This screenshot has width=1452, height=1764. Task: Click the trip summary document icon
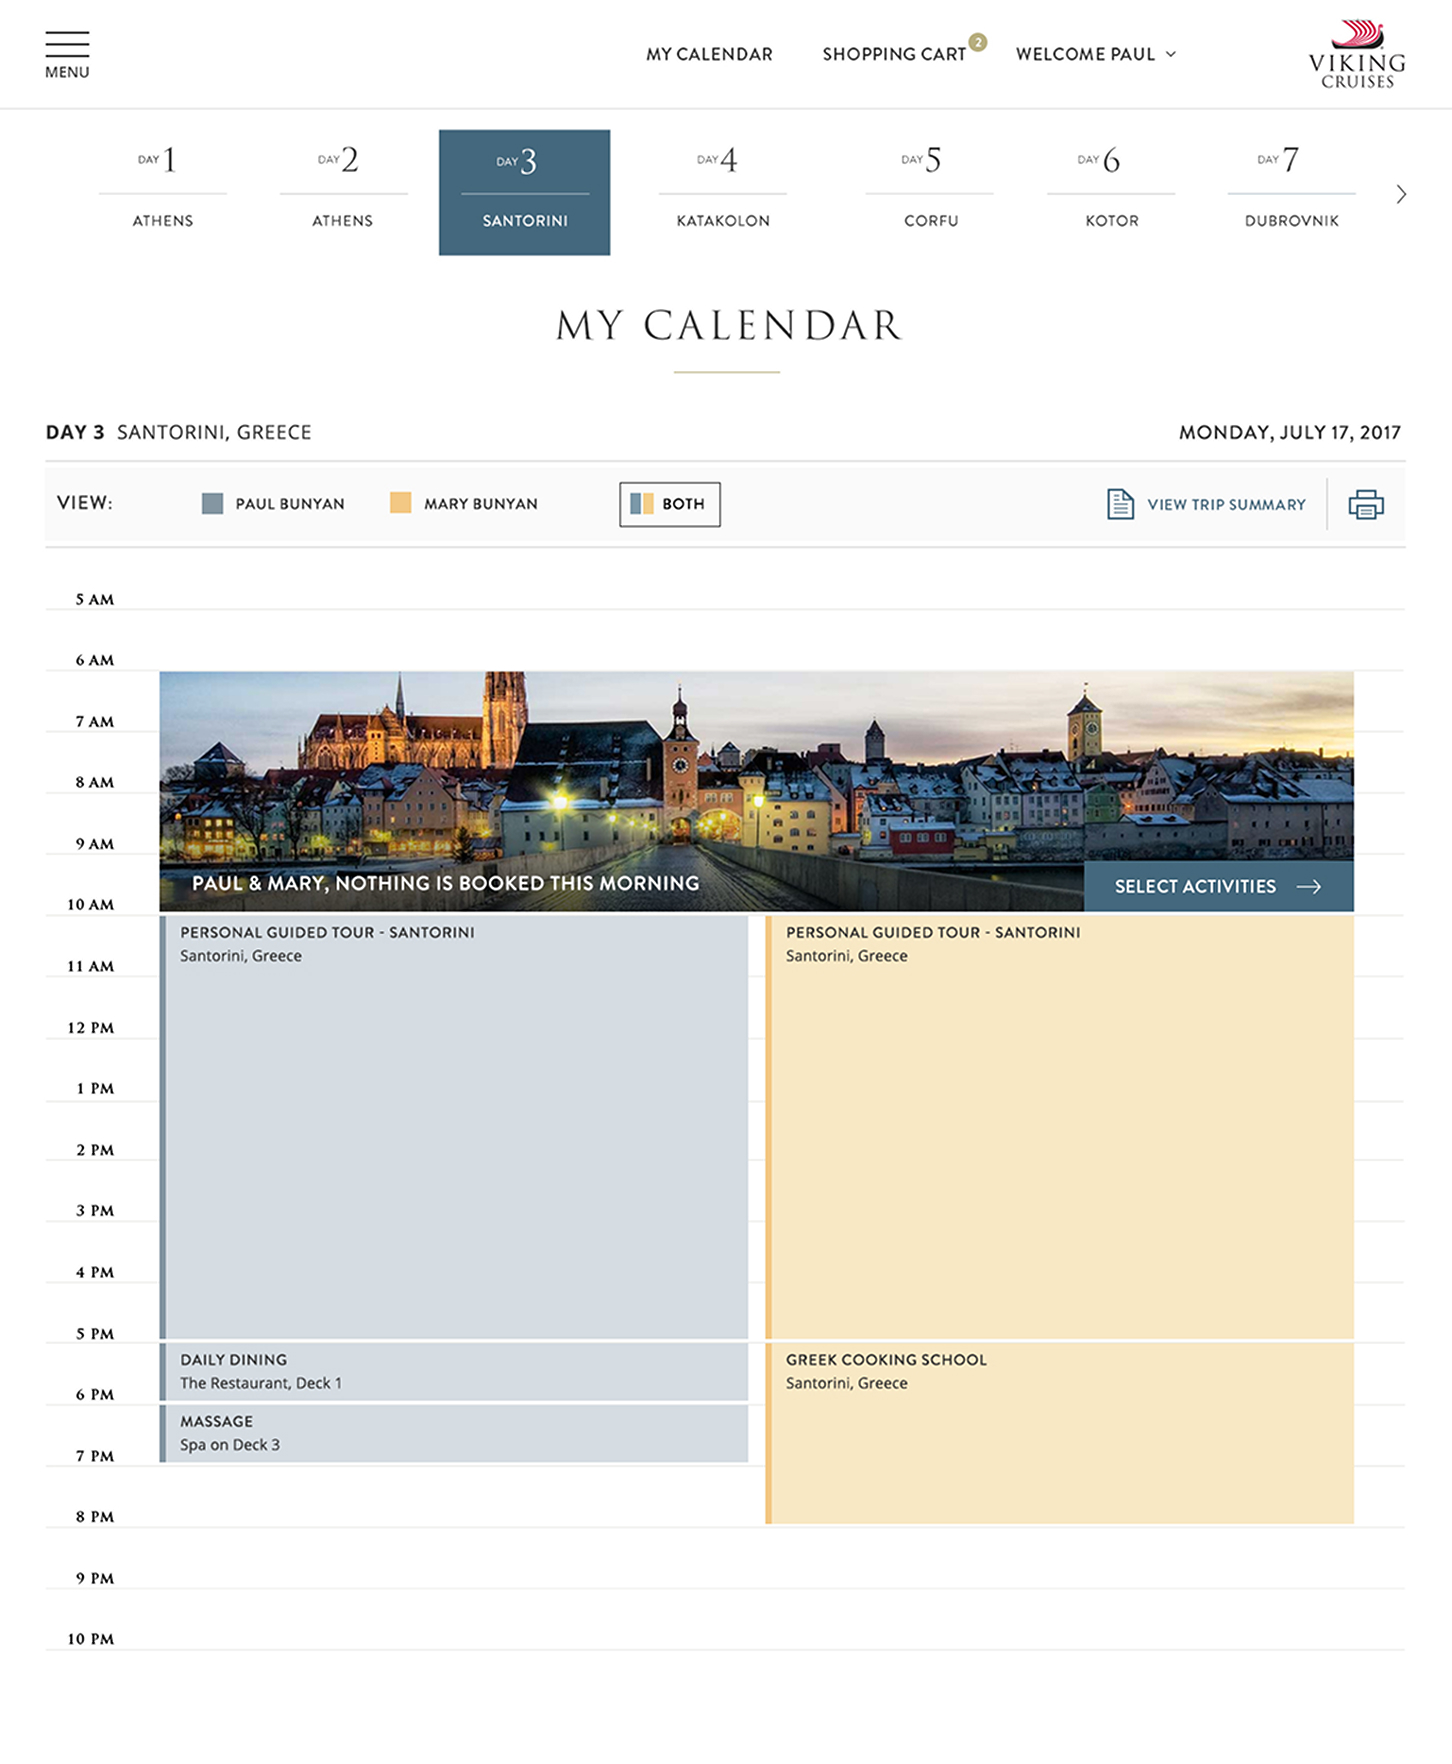coord(1120,504)
